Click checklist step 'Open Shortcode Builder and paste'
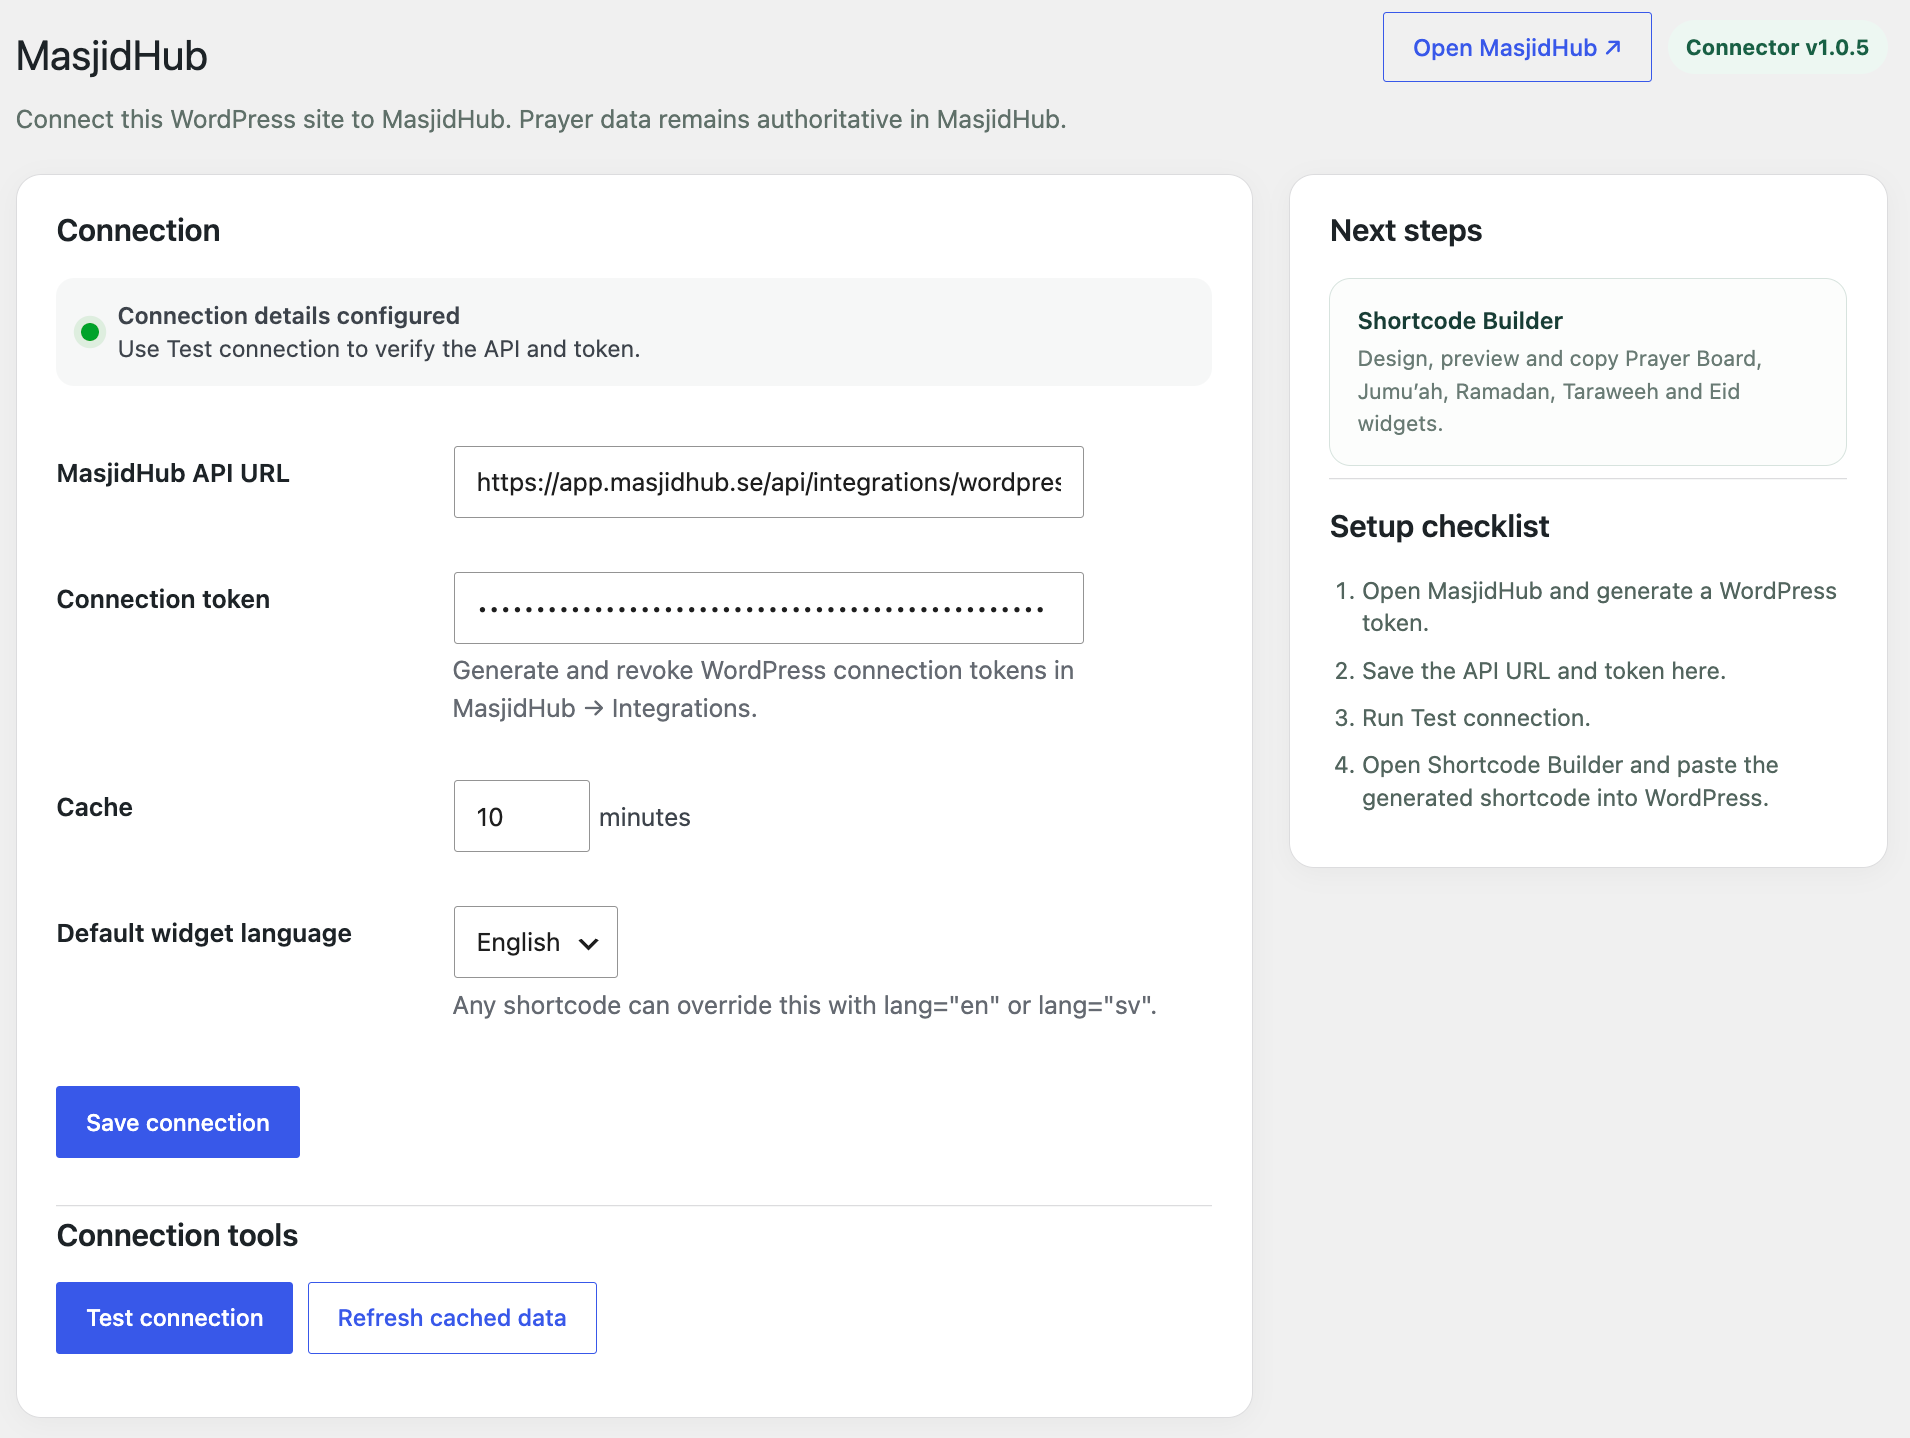The height and width of the screenshot is (1438, 1910). 1569,781
